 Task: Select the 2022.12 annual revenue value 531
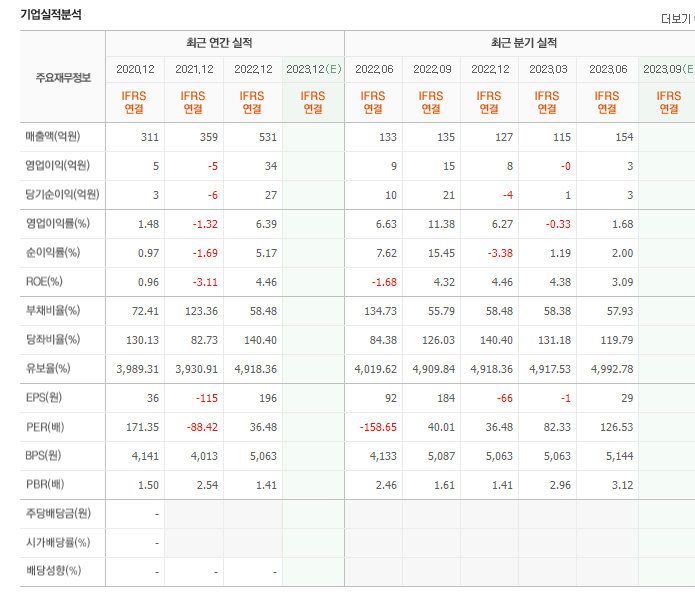[x=268, y=137]
